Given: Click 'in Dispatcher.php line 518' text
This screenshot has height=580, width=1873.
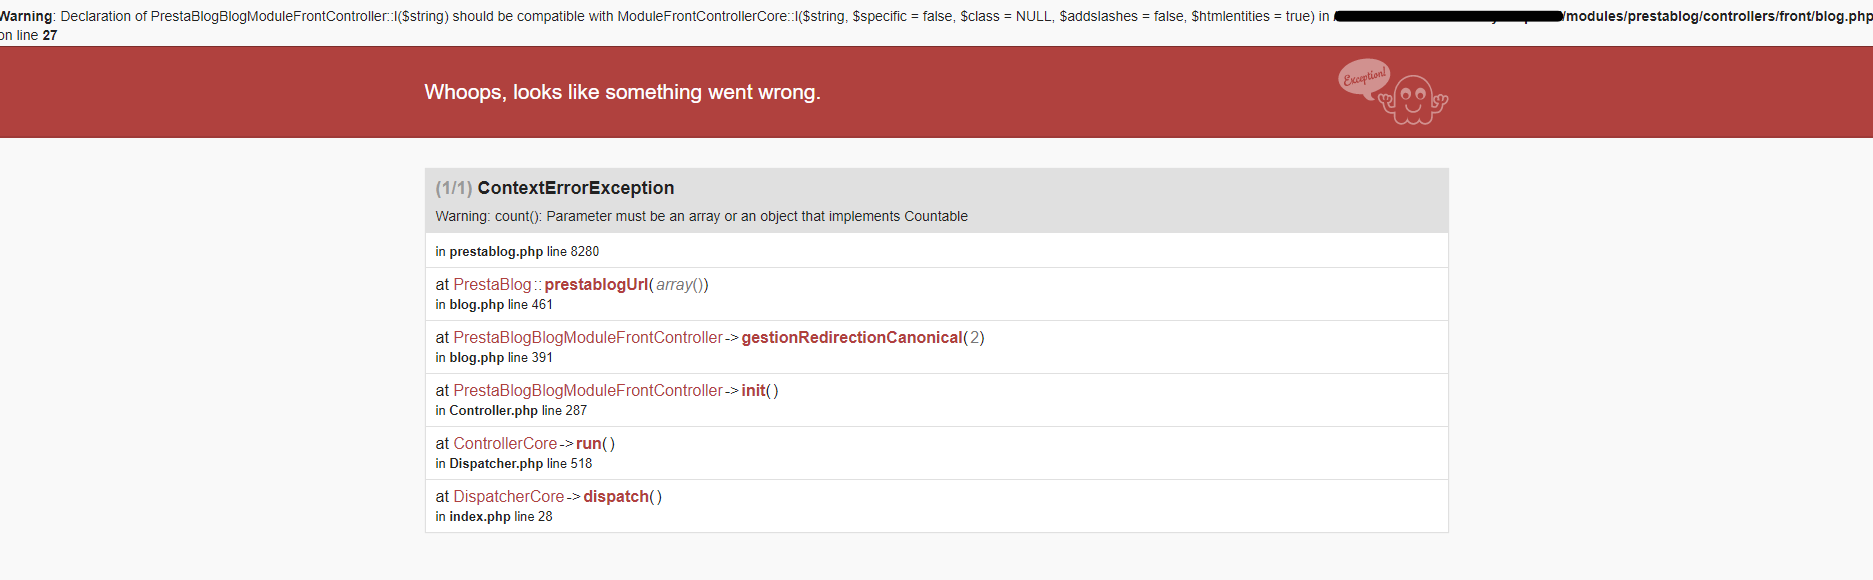Looking at the screenshot, I should tap(514, 464).
